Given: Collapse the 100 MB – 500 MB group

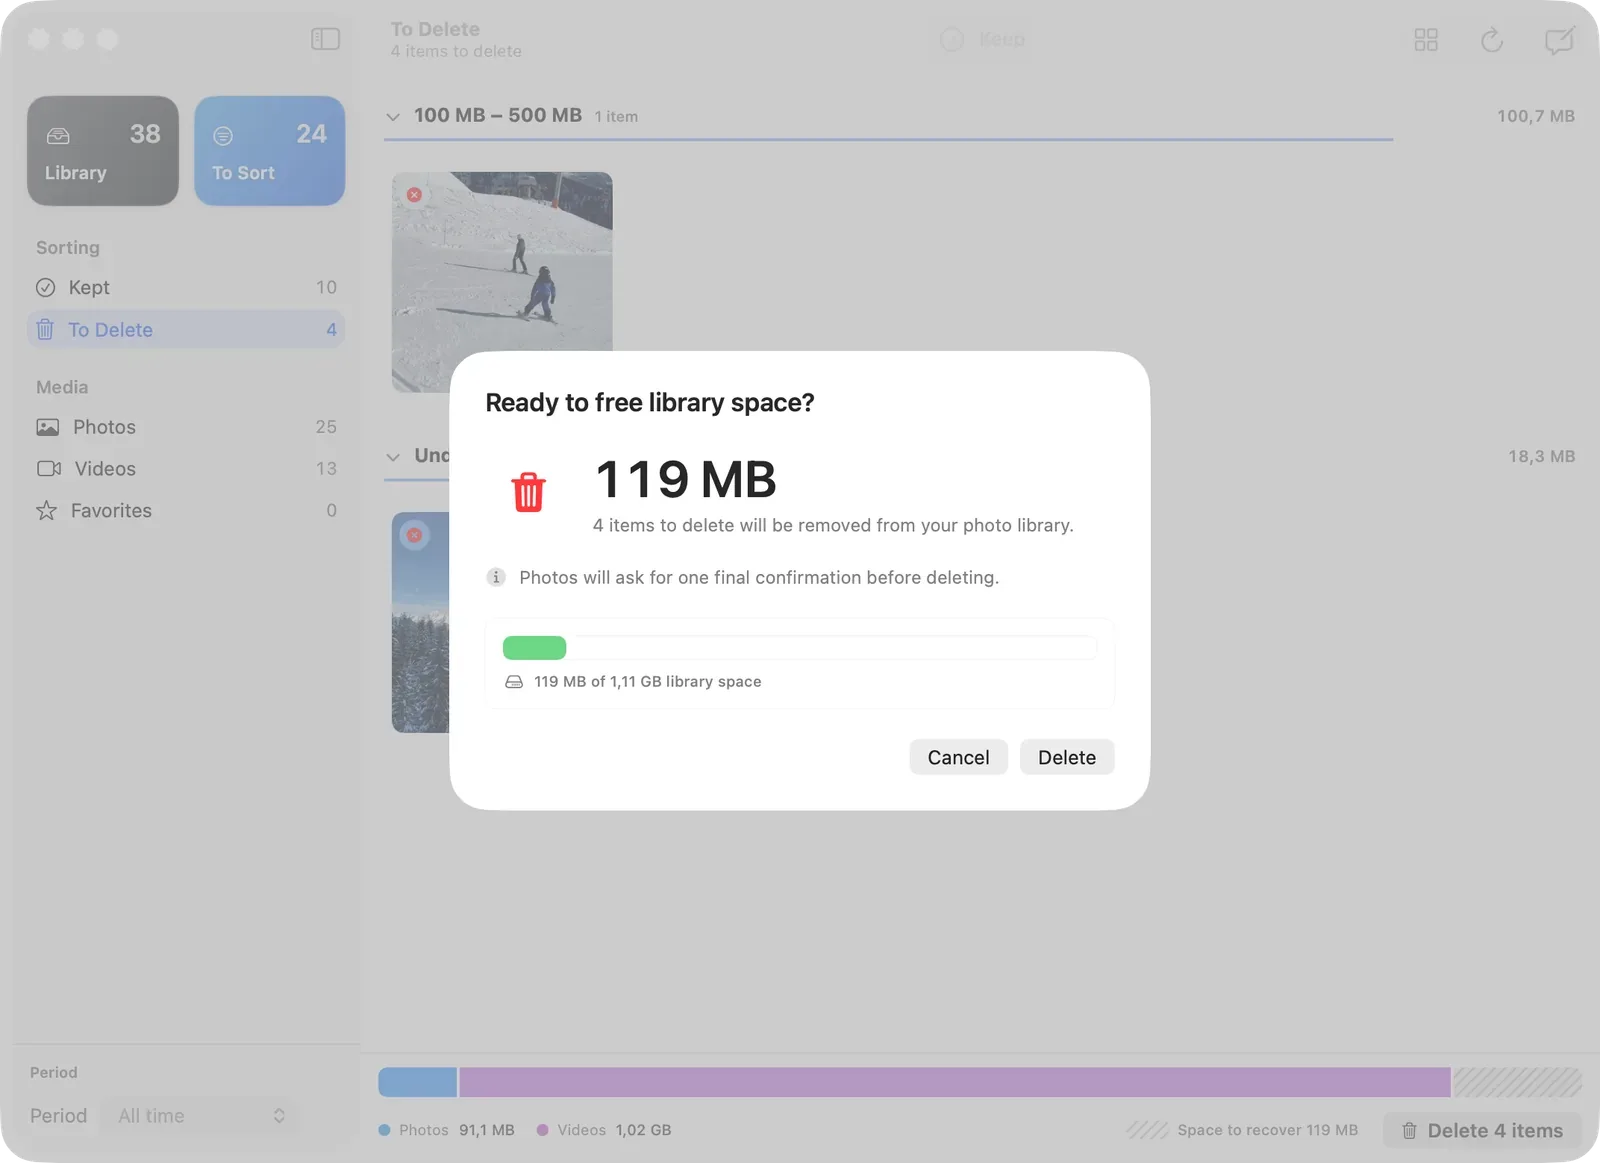Looking at the screenshot, I should 393,117.
